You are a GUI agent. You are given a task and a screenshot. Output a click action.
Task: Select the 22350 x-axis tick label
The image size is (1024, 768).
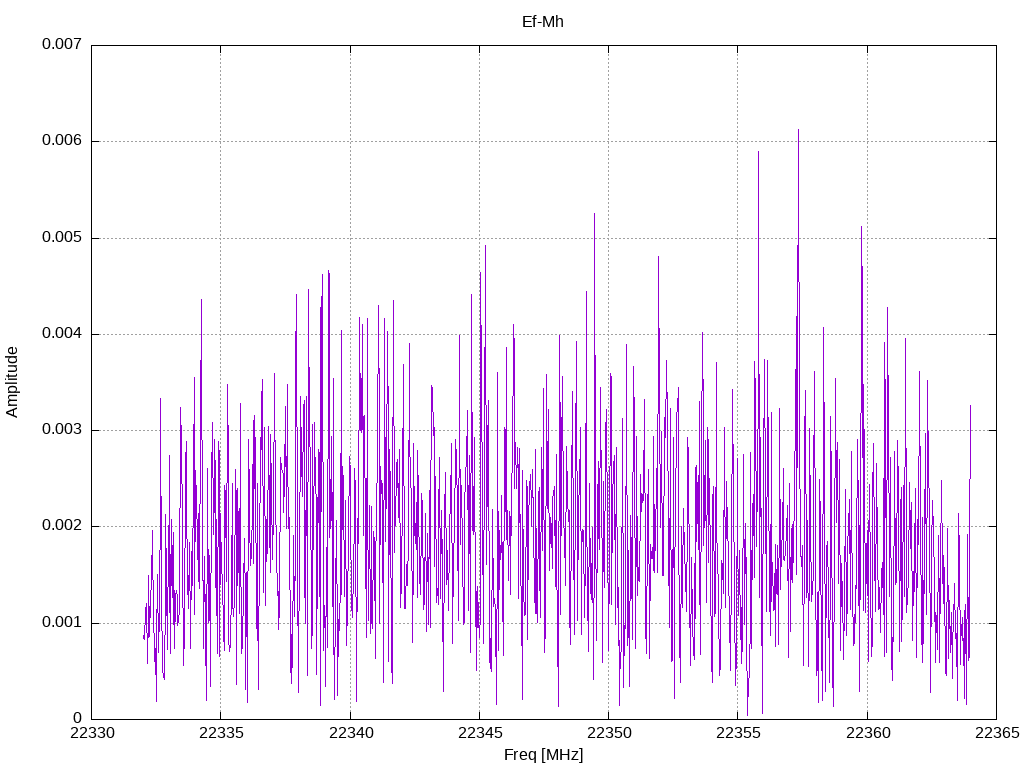coord(608,734)
